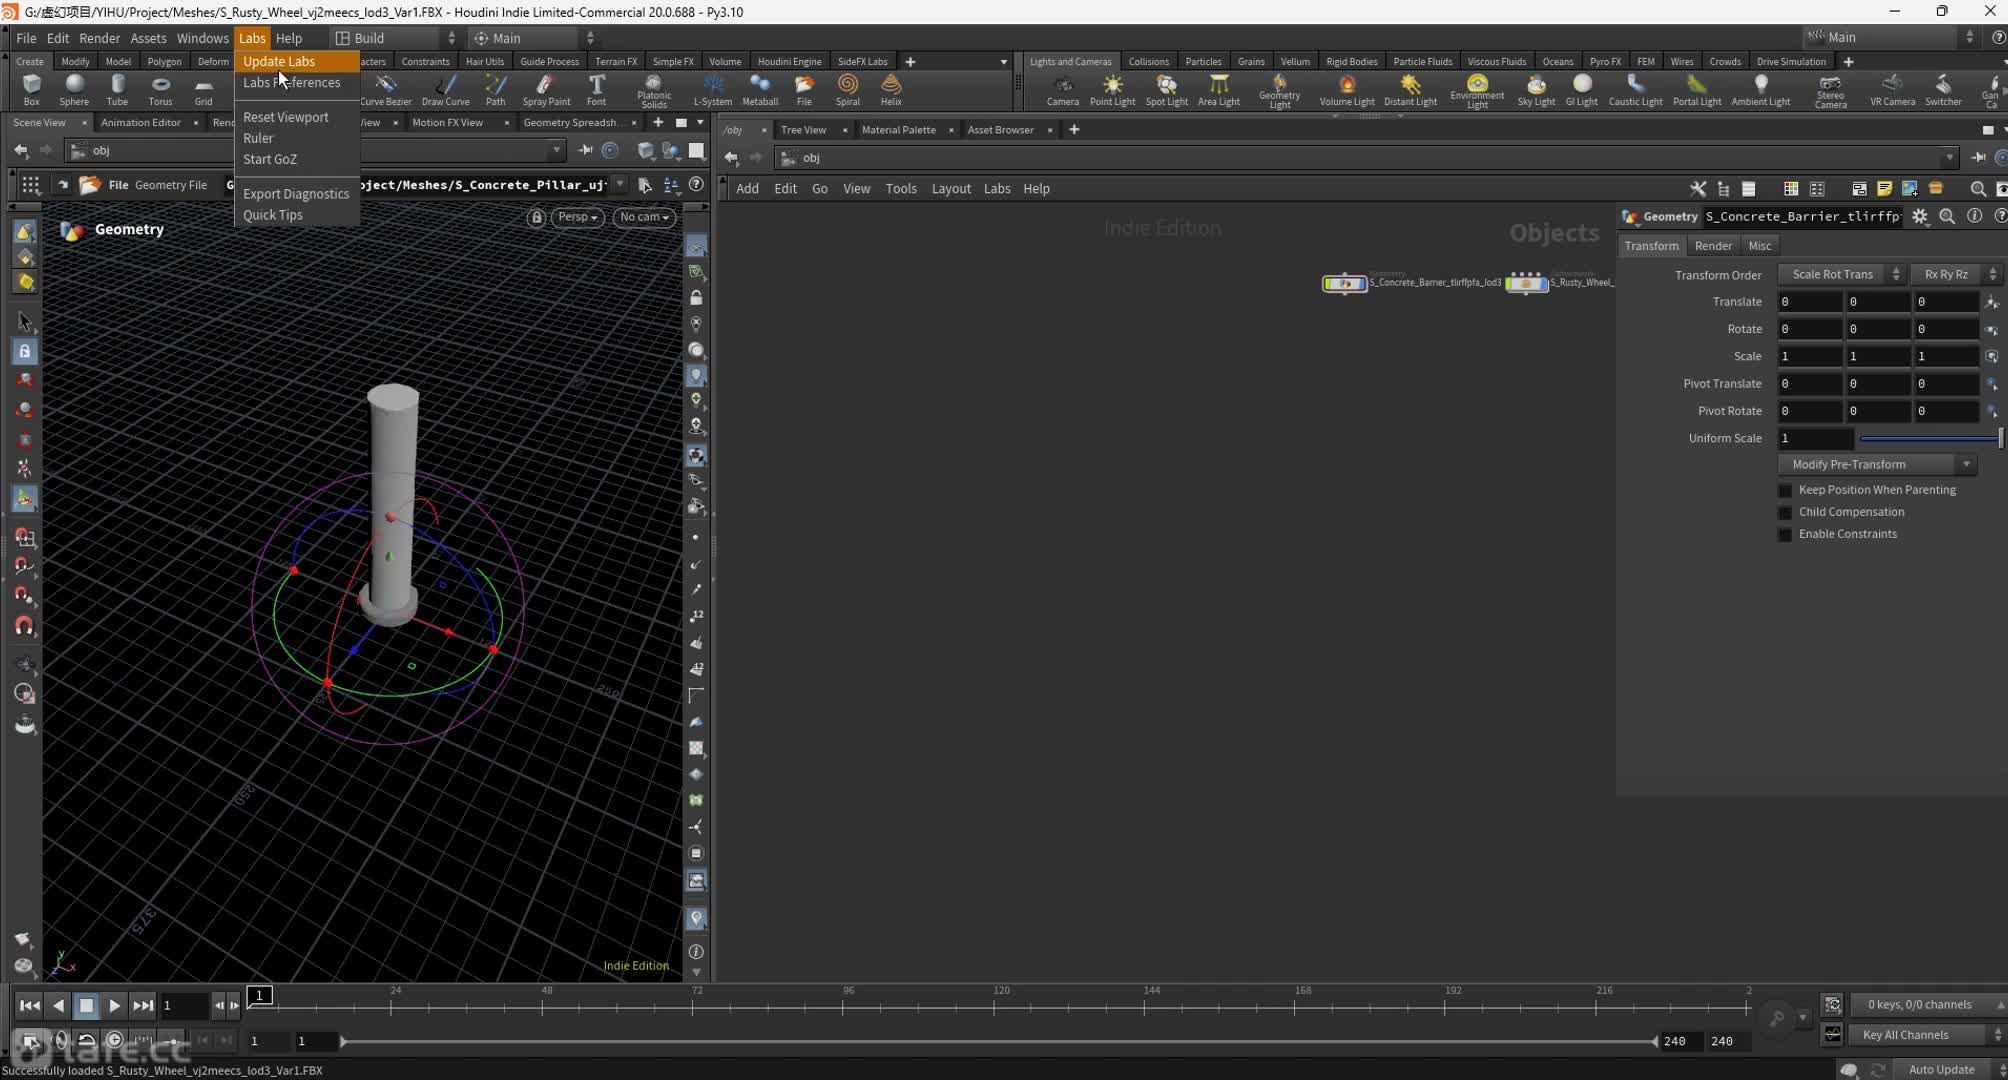Select the L-System tool
The image size is (2008, 1080).
[713, 89]
